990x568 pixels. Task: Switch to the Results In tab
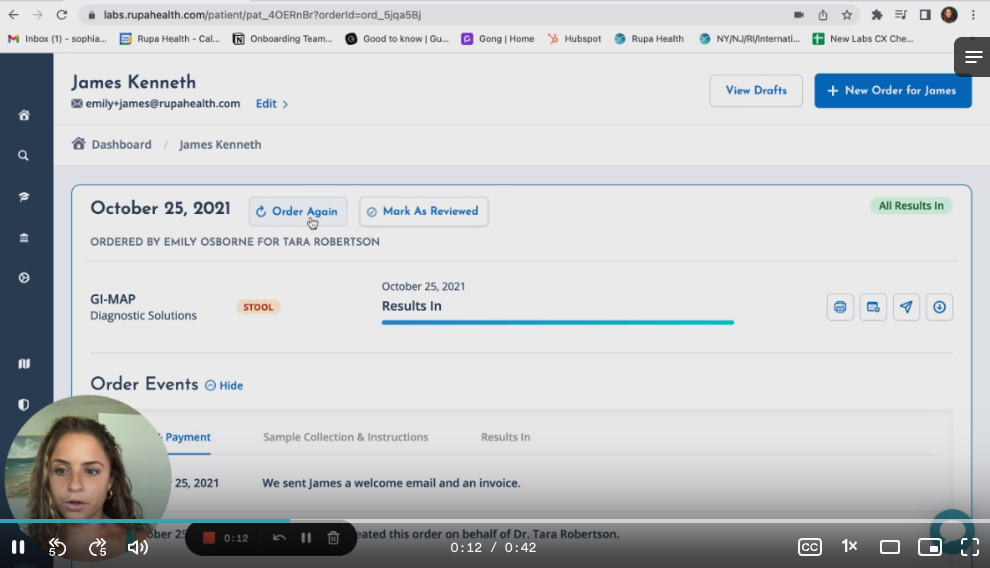point(505,437)
